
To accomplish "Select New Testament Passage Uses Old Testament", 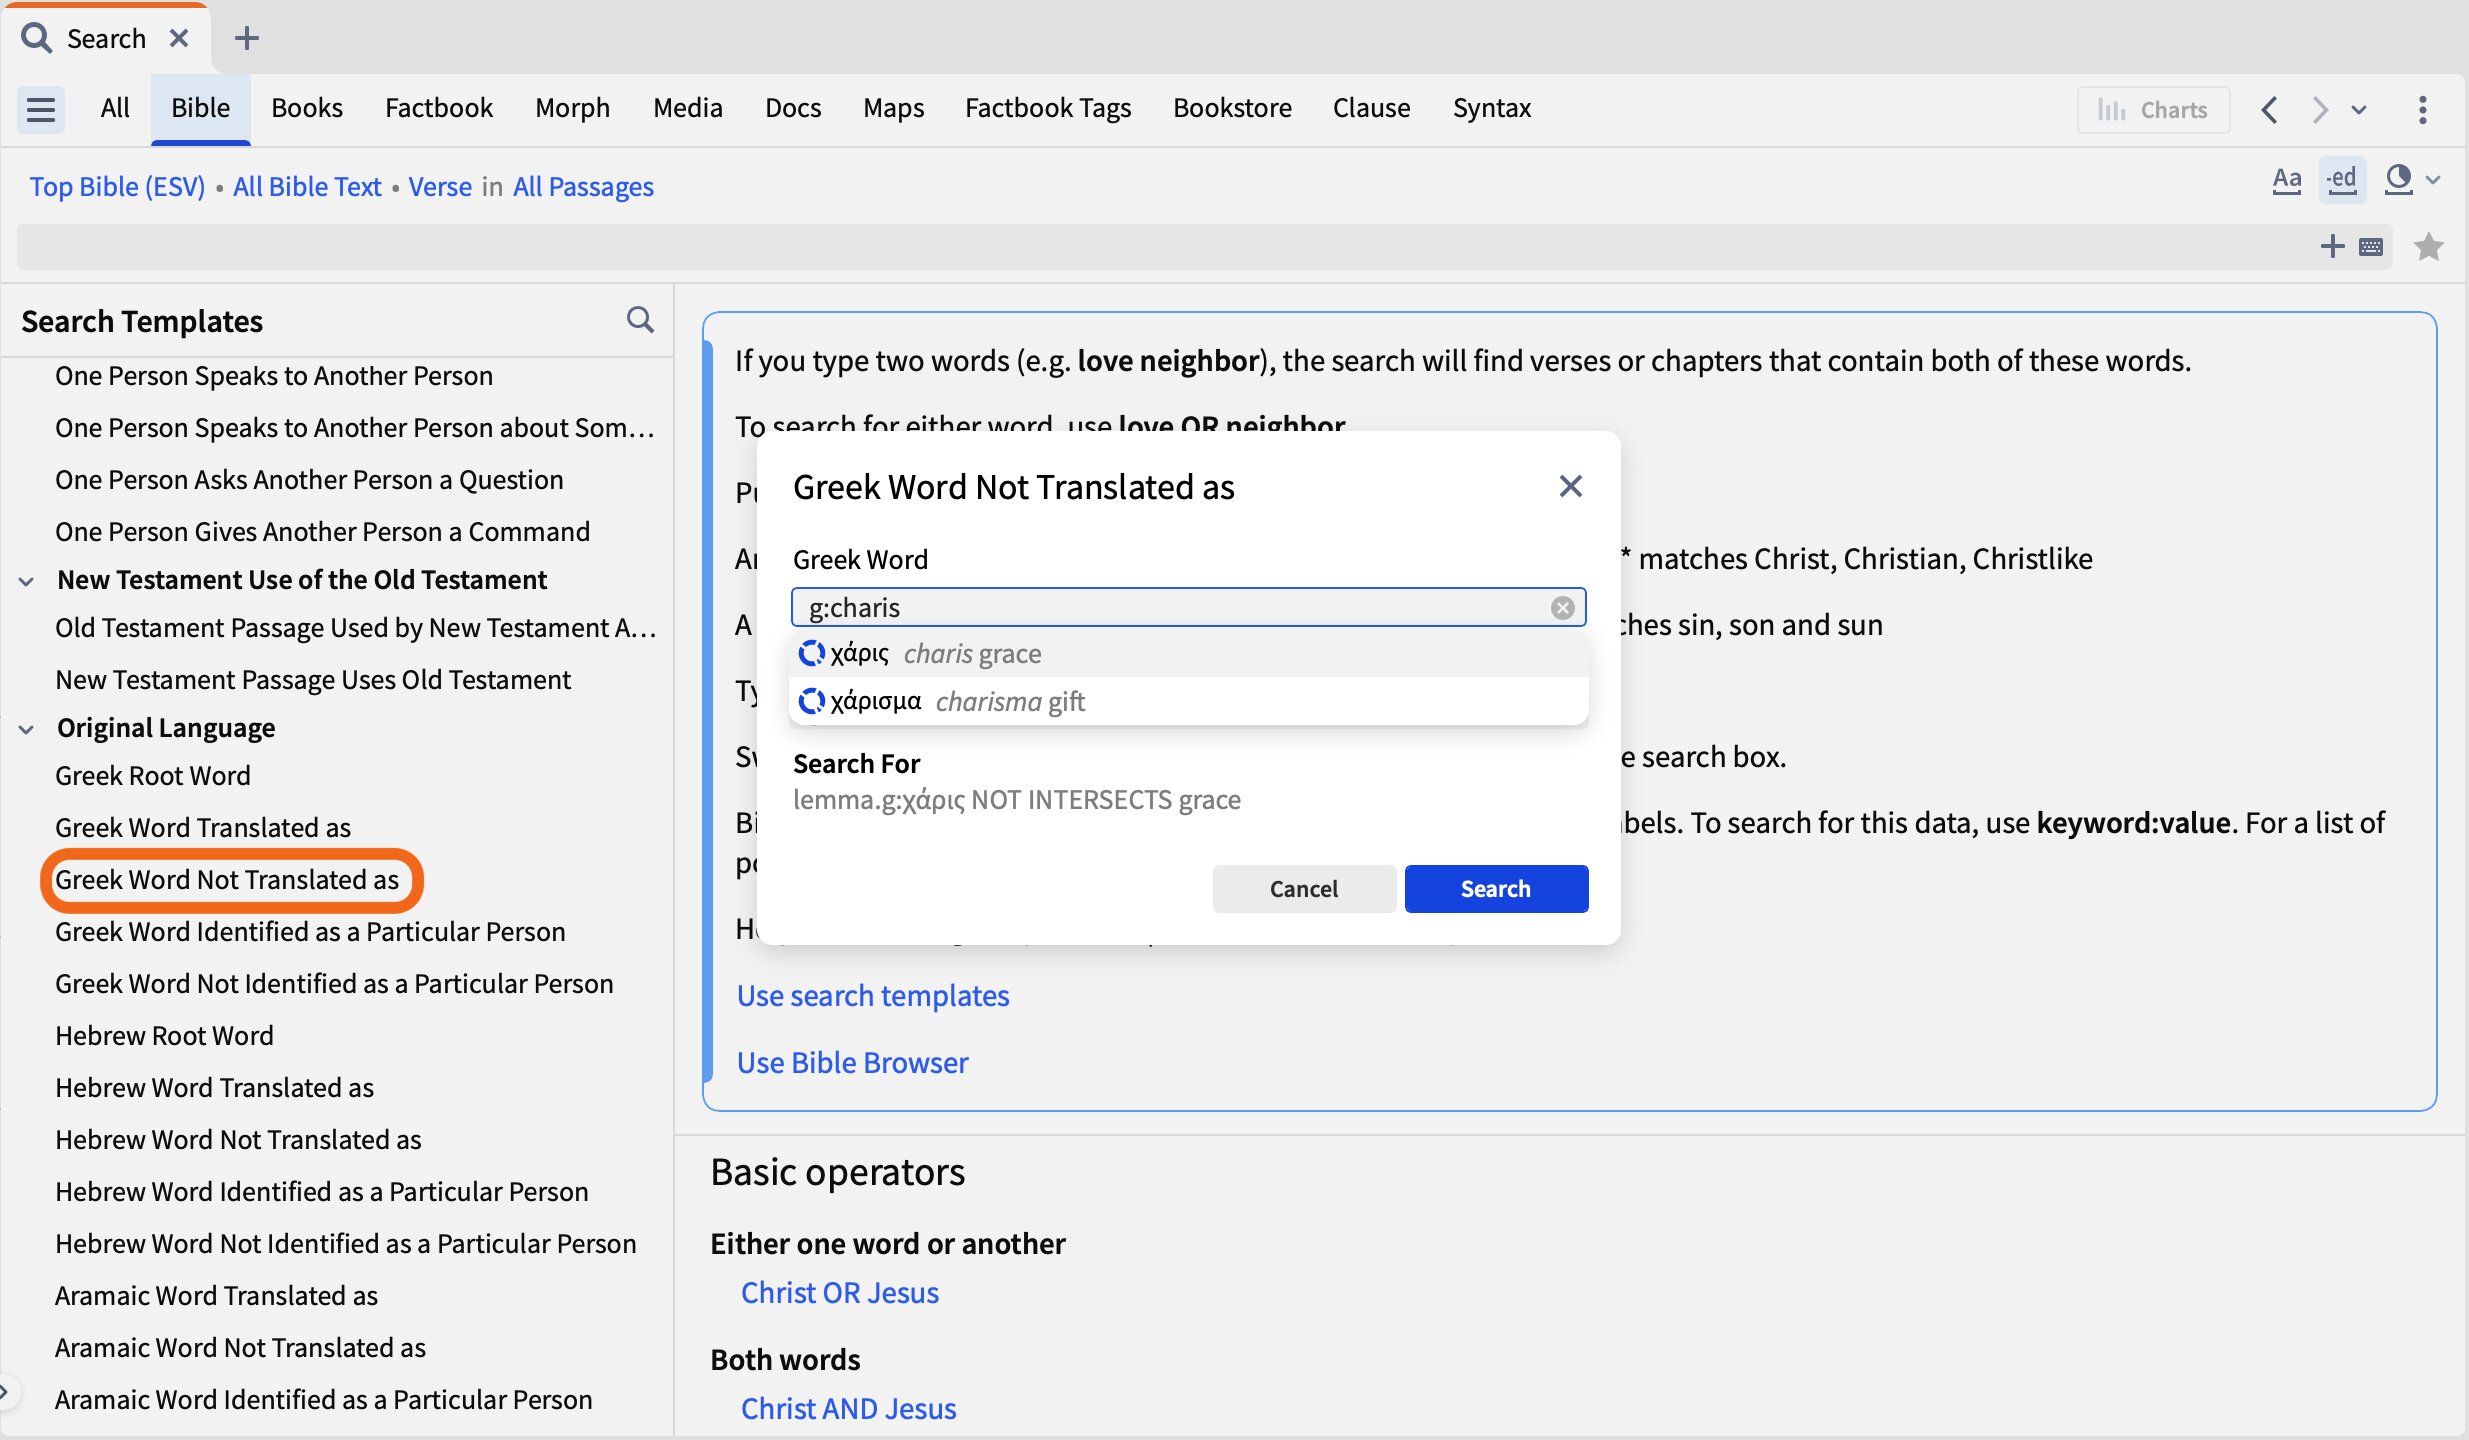I will pos(313,679).
